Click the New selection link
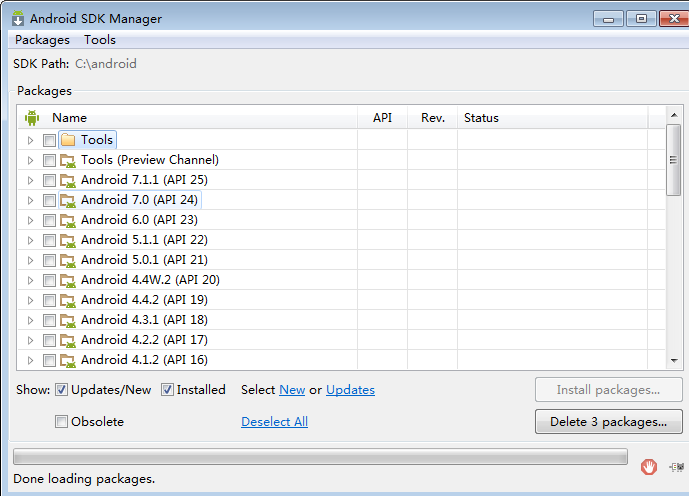 pyautogui.click(x=292, y=390)
